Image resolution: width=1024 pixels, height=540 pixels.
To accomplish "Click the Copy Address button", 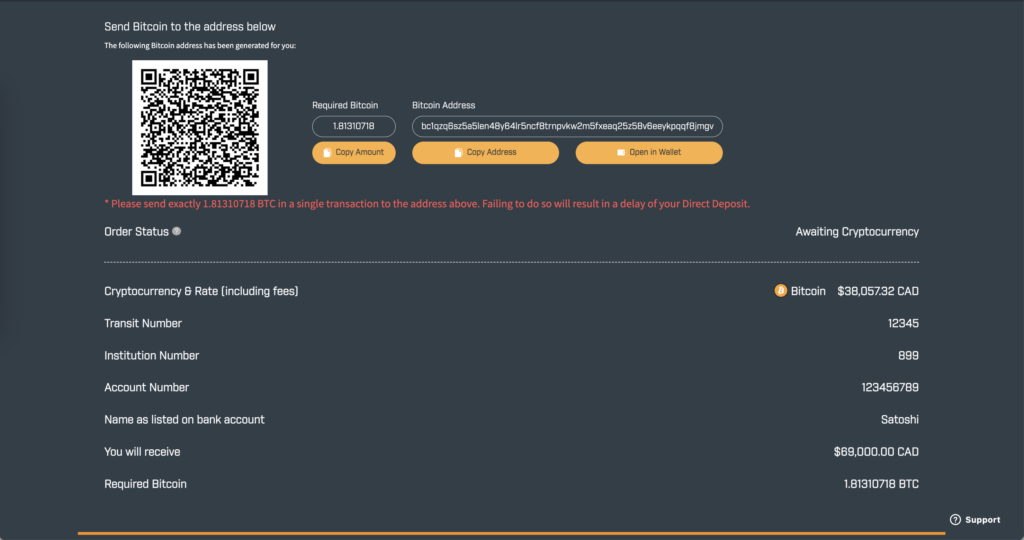I will point(485,152).
